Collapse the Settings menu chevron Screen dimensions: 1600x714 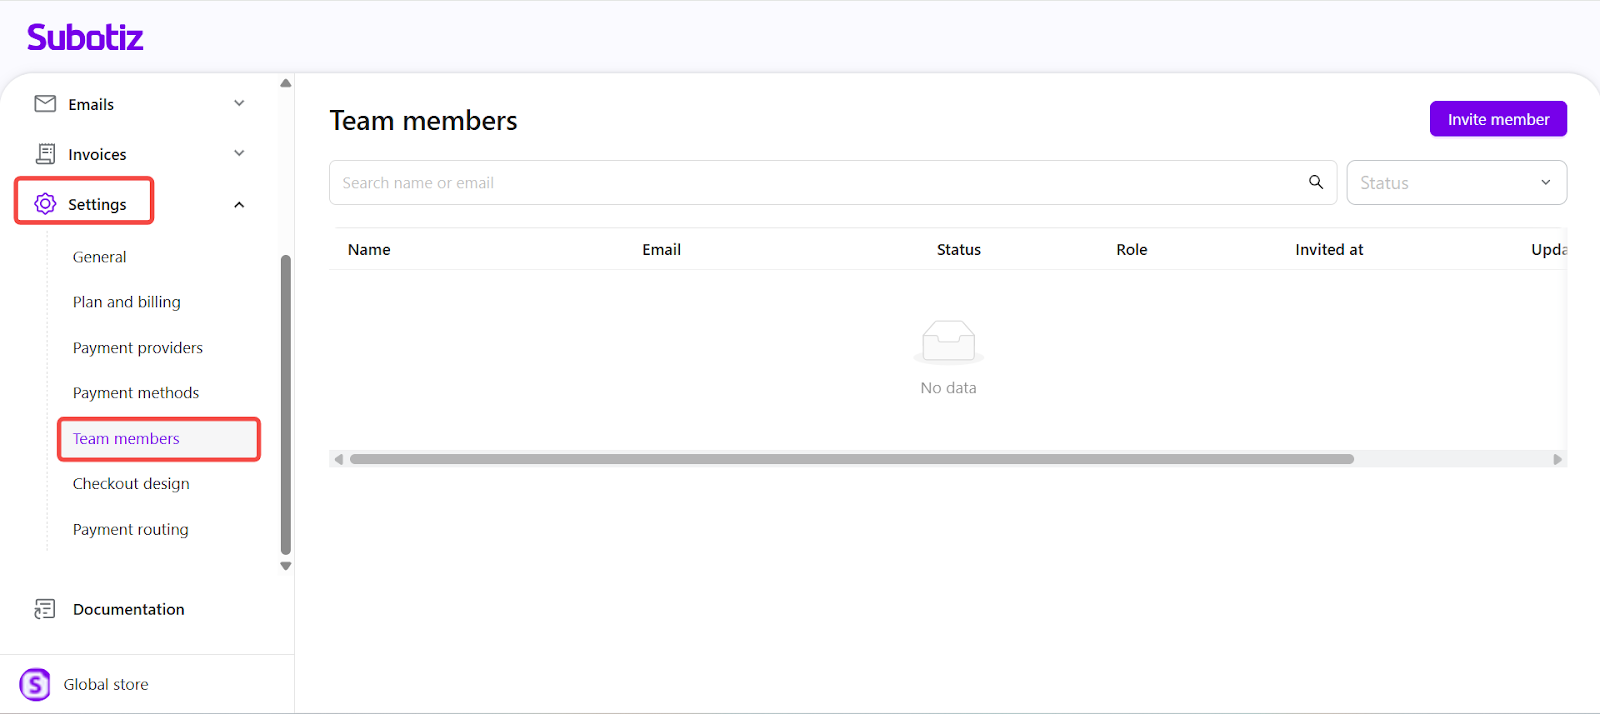tap(239, 205)
